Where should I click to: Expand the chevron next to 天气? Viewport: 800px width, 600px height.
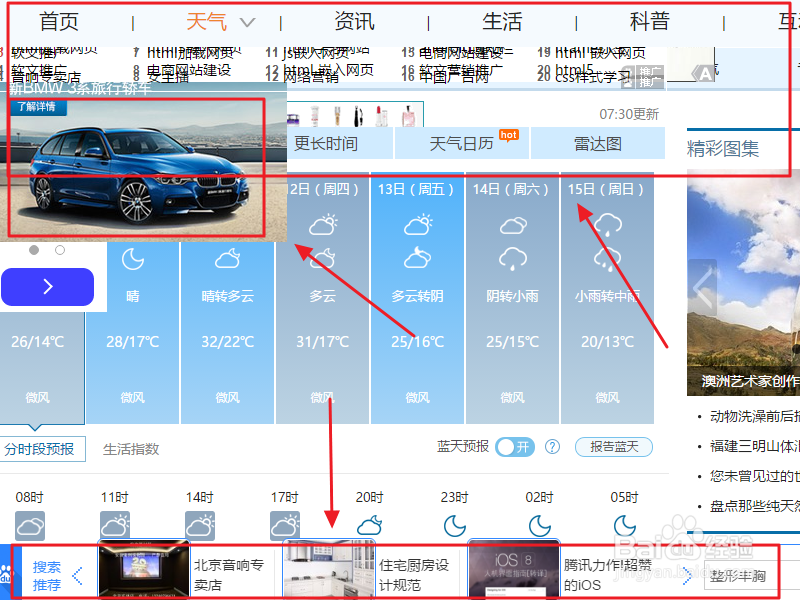click(x=247, y=22)
